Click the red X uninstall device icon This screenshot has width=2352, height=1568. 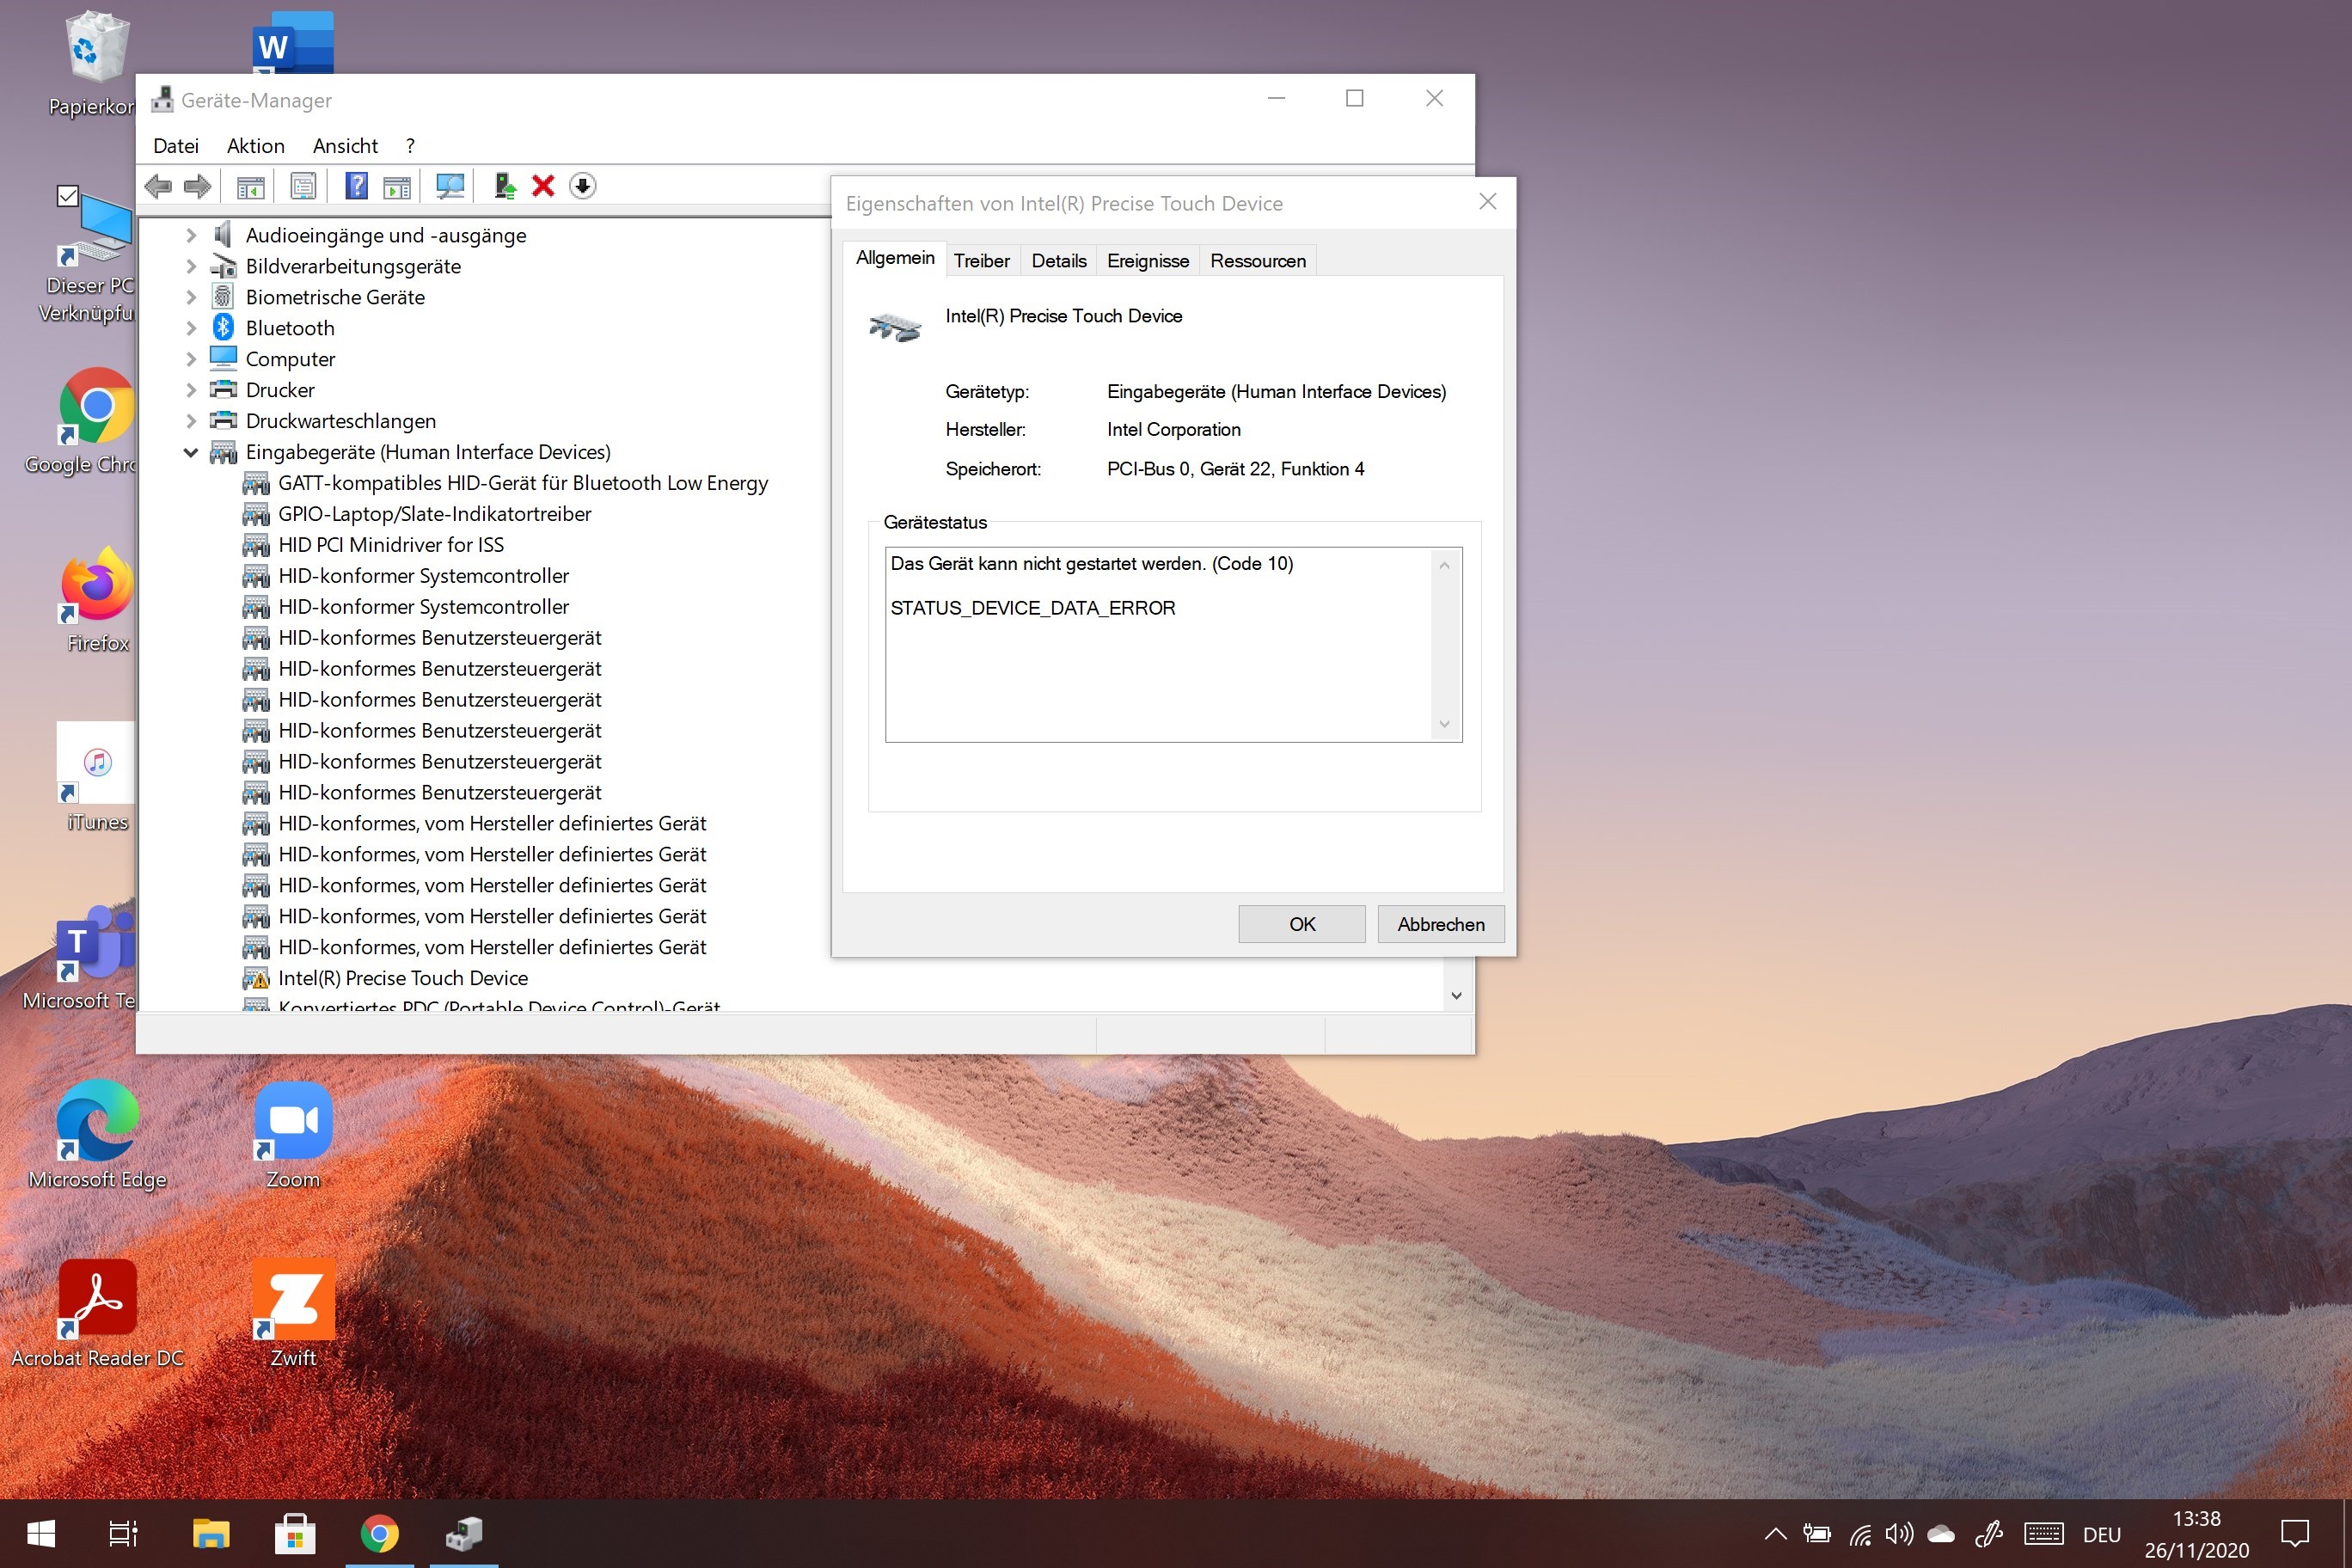(543, 186)
